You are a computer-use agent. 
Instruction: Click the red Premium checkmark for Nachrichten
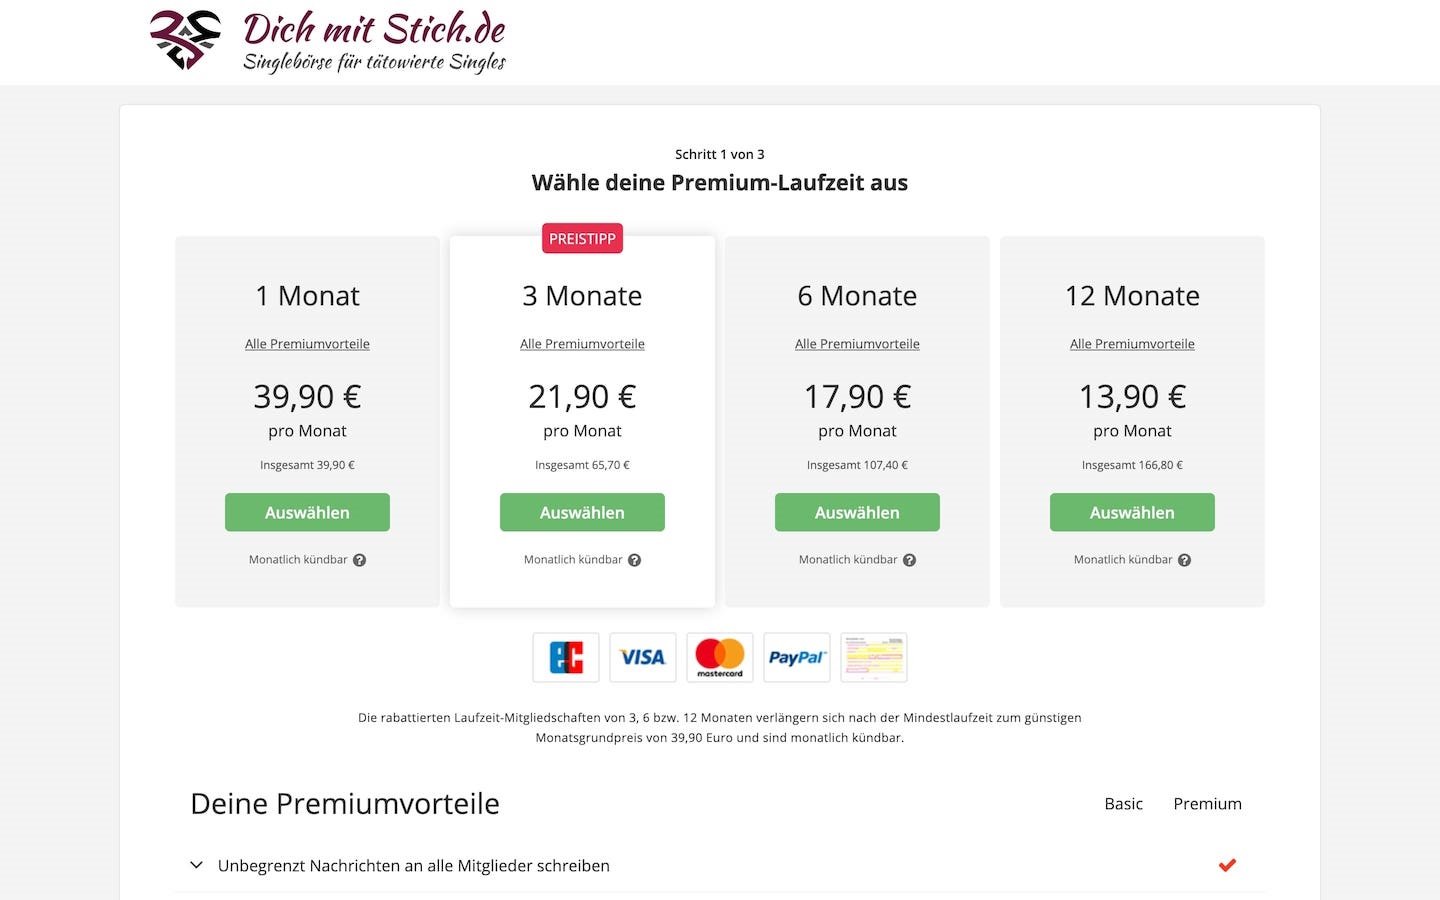[x=1227, y=865]
